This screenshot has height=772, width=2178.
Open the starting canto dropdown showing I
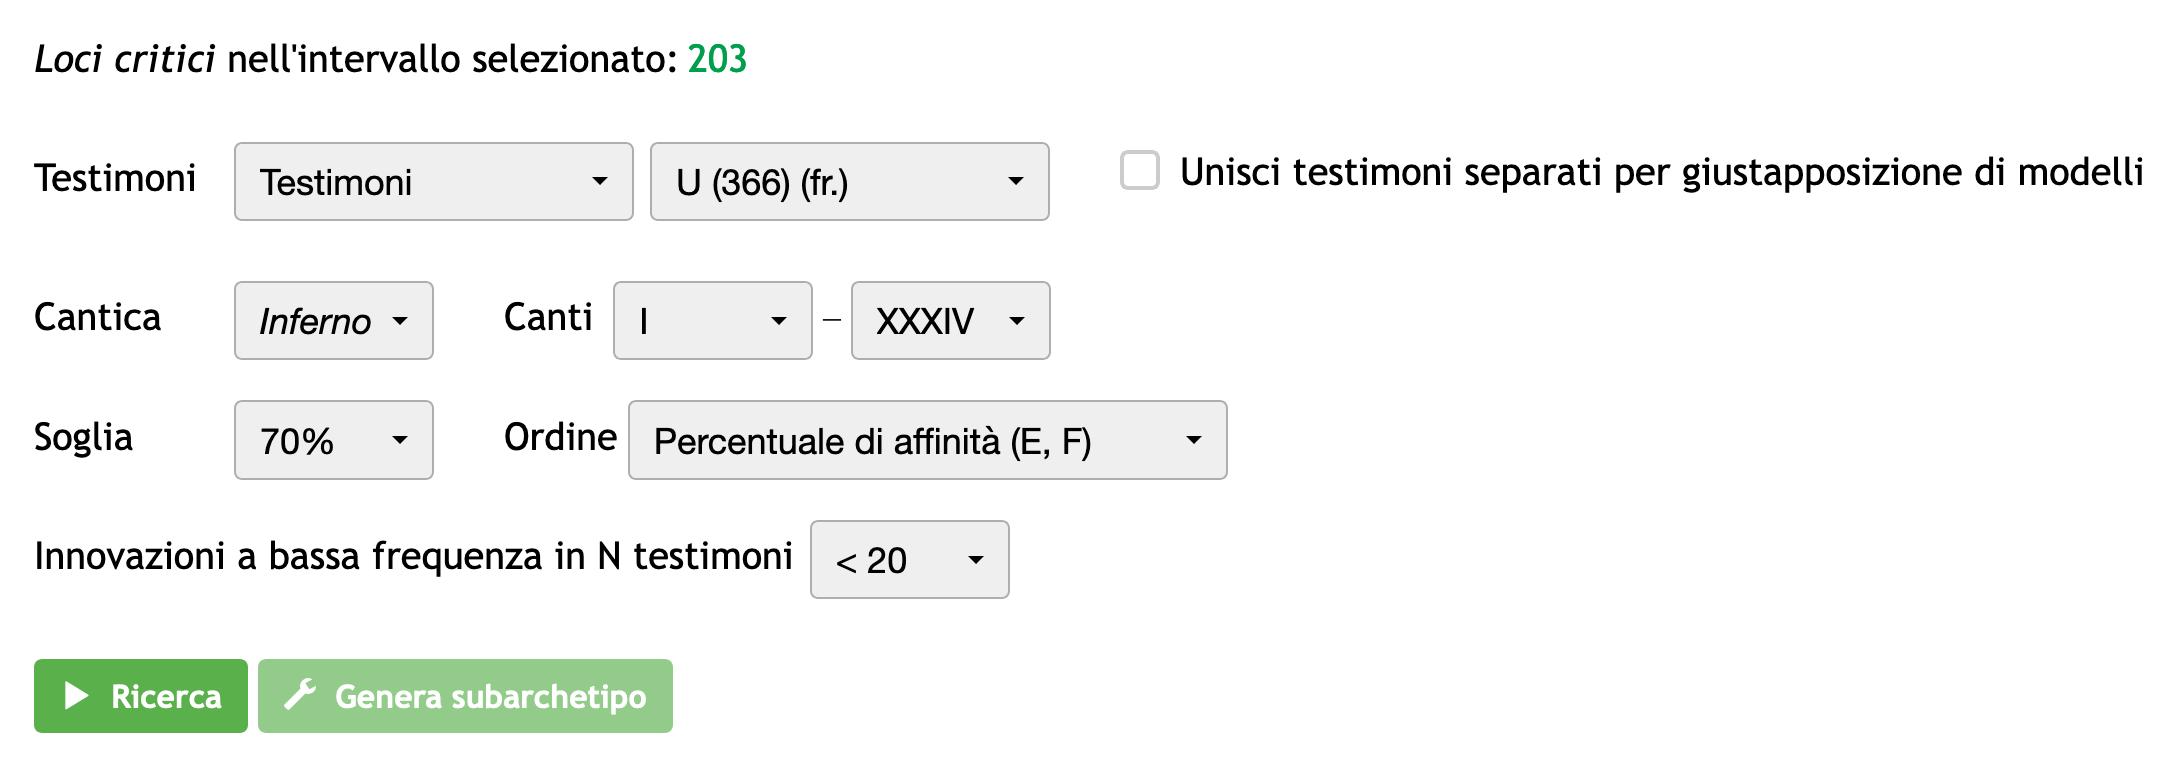click(712, 321)
